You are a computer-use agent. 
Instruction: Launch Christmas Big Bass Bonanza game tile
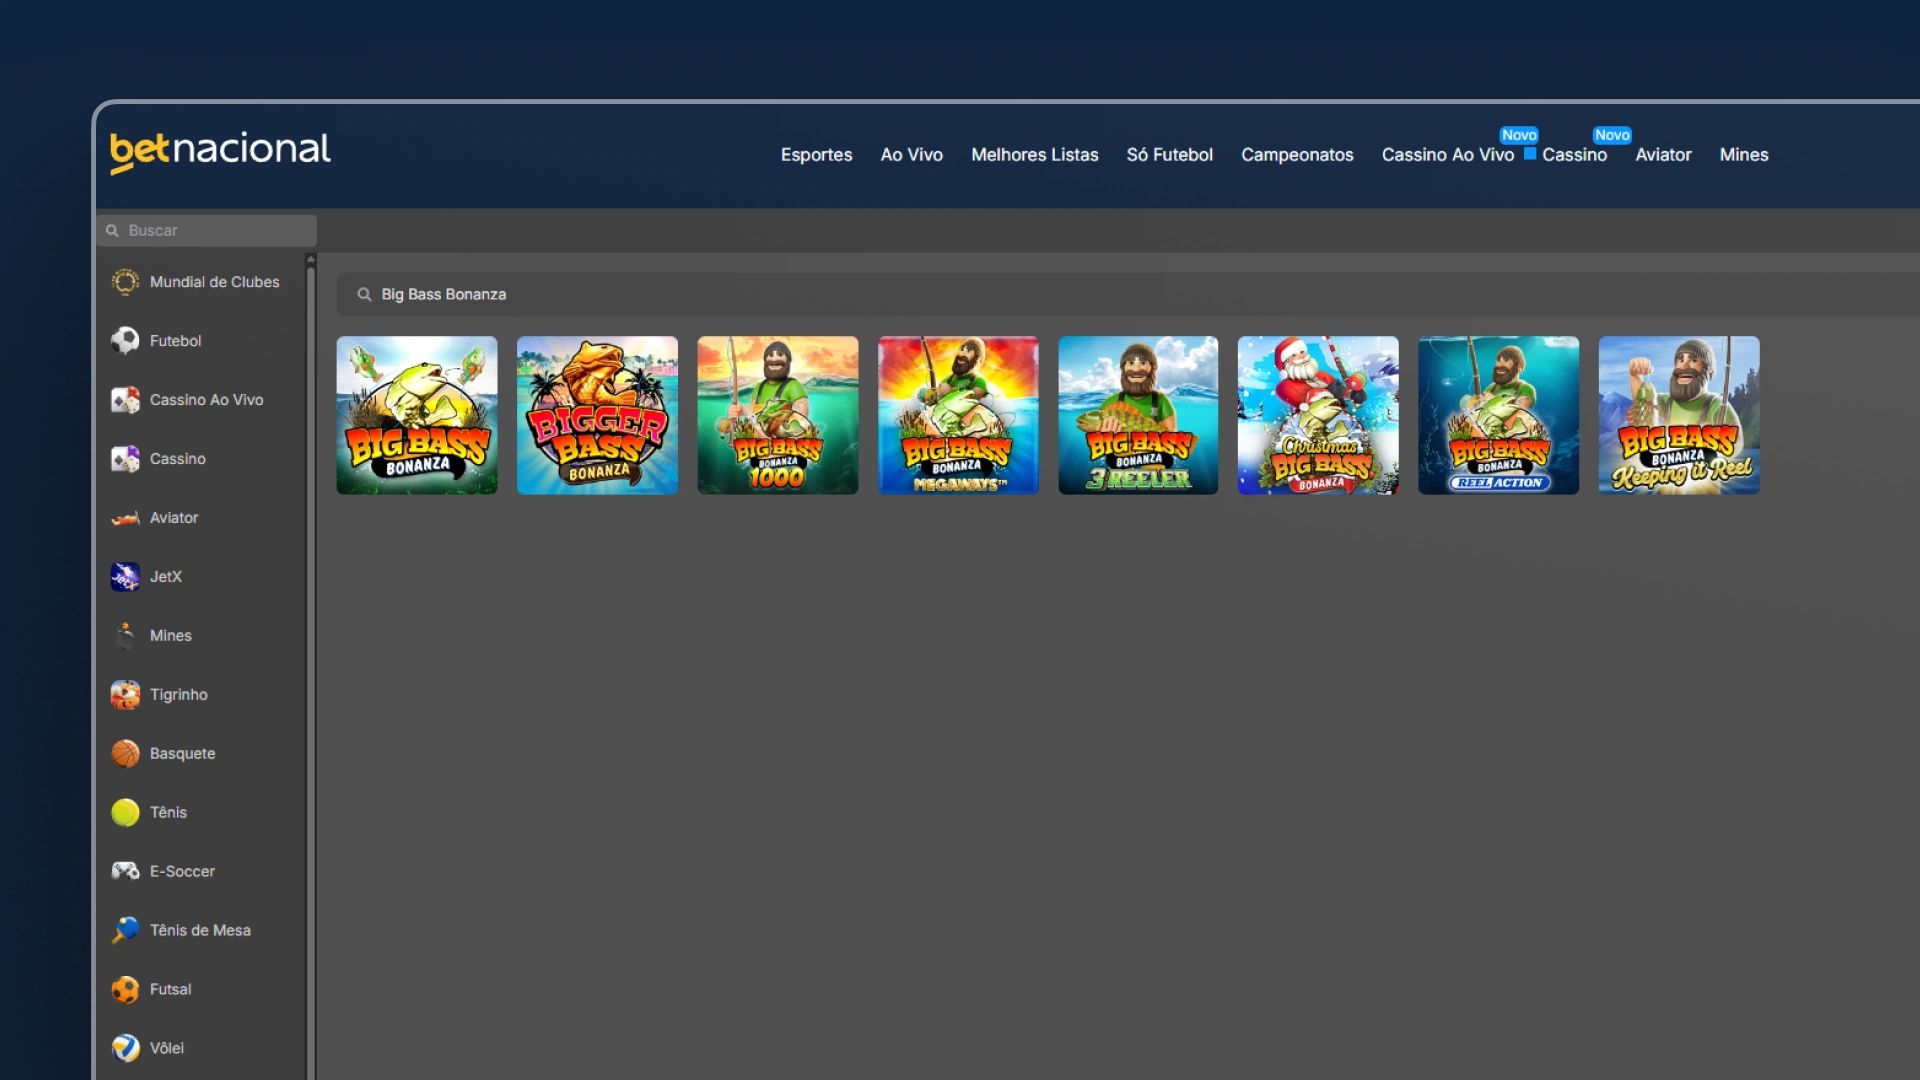1318,415
